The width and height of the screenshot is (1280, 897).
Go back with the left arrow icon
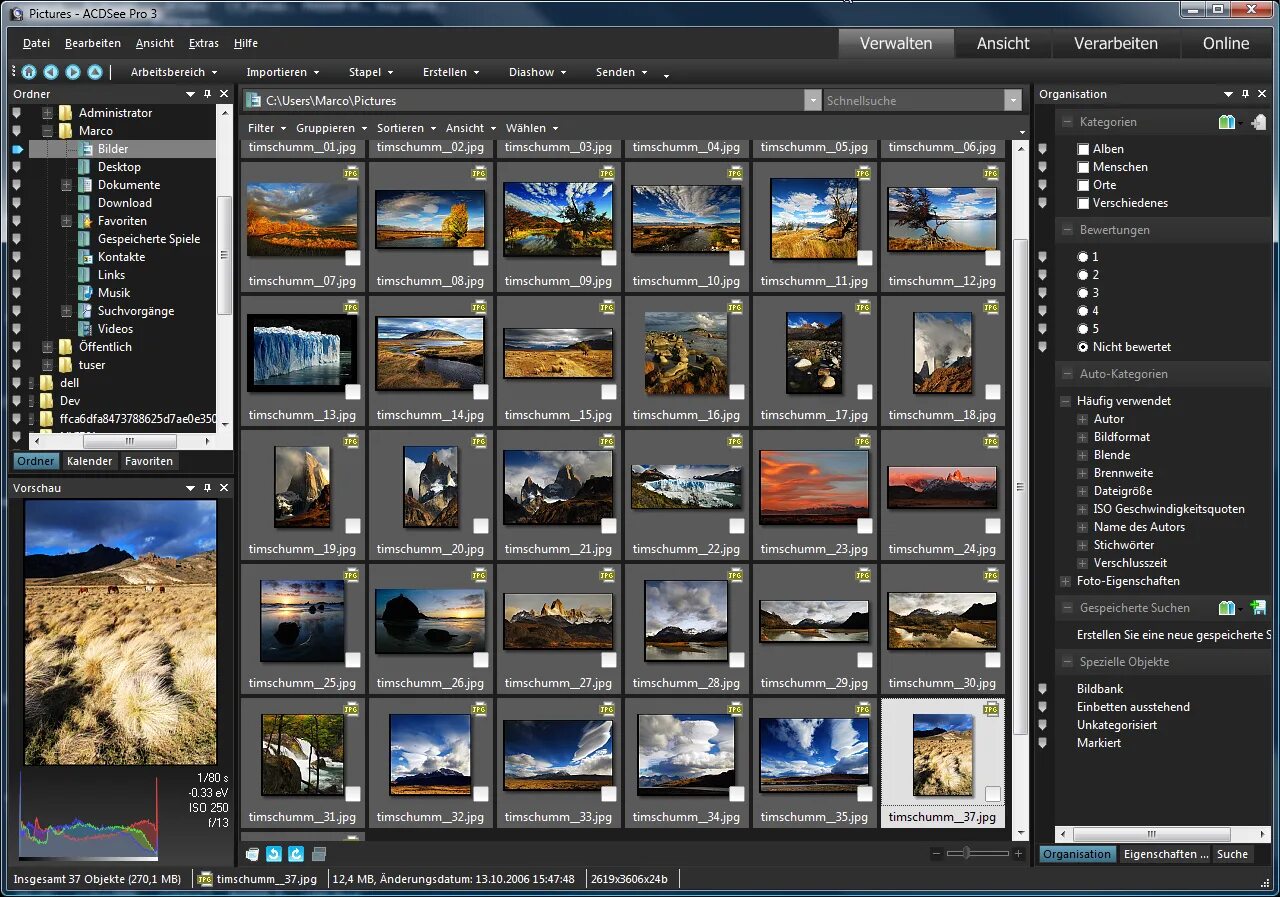click(51, 72)
